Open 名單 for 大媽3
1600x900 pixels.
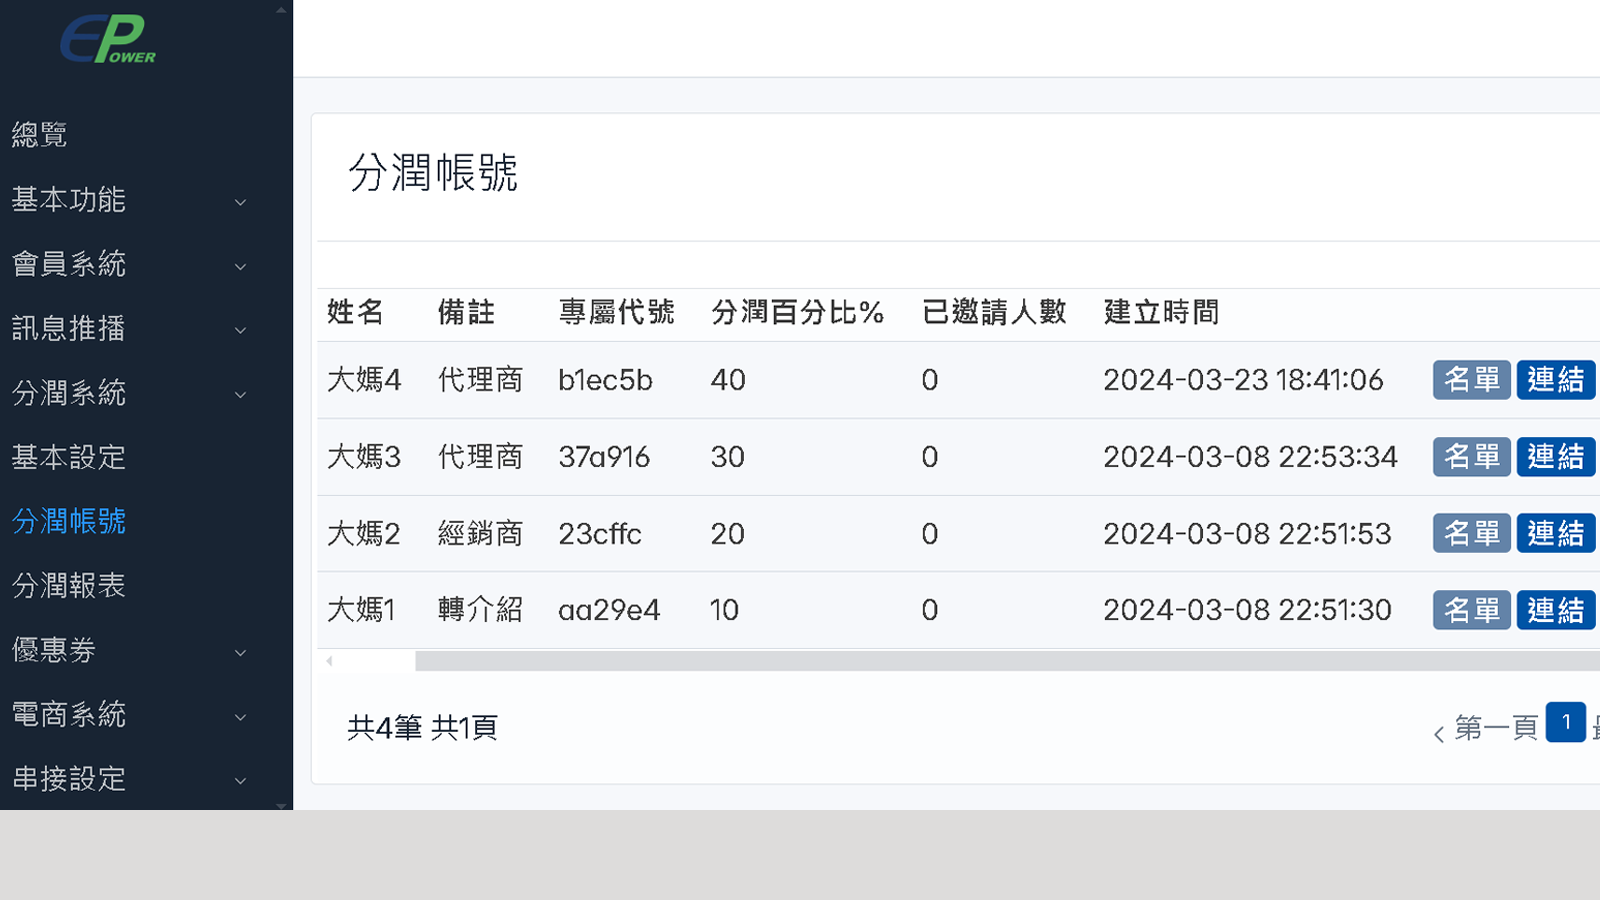click(x=1471, y=457)
